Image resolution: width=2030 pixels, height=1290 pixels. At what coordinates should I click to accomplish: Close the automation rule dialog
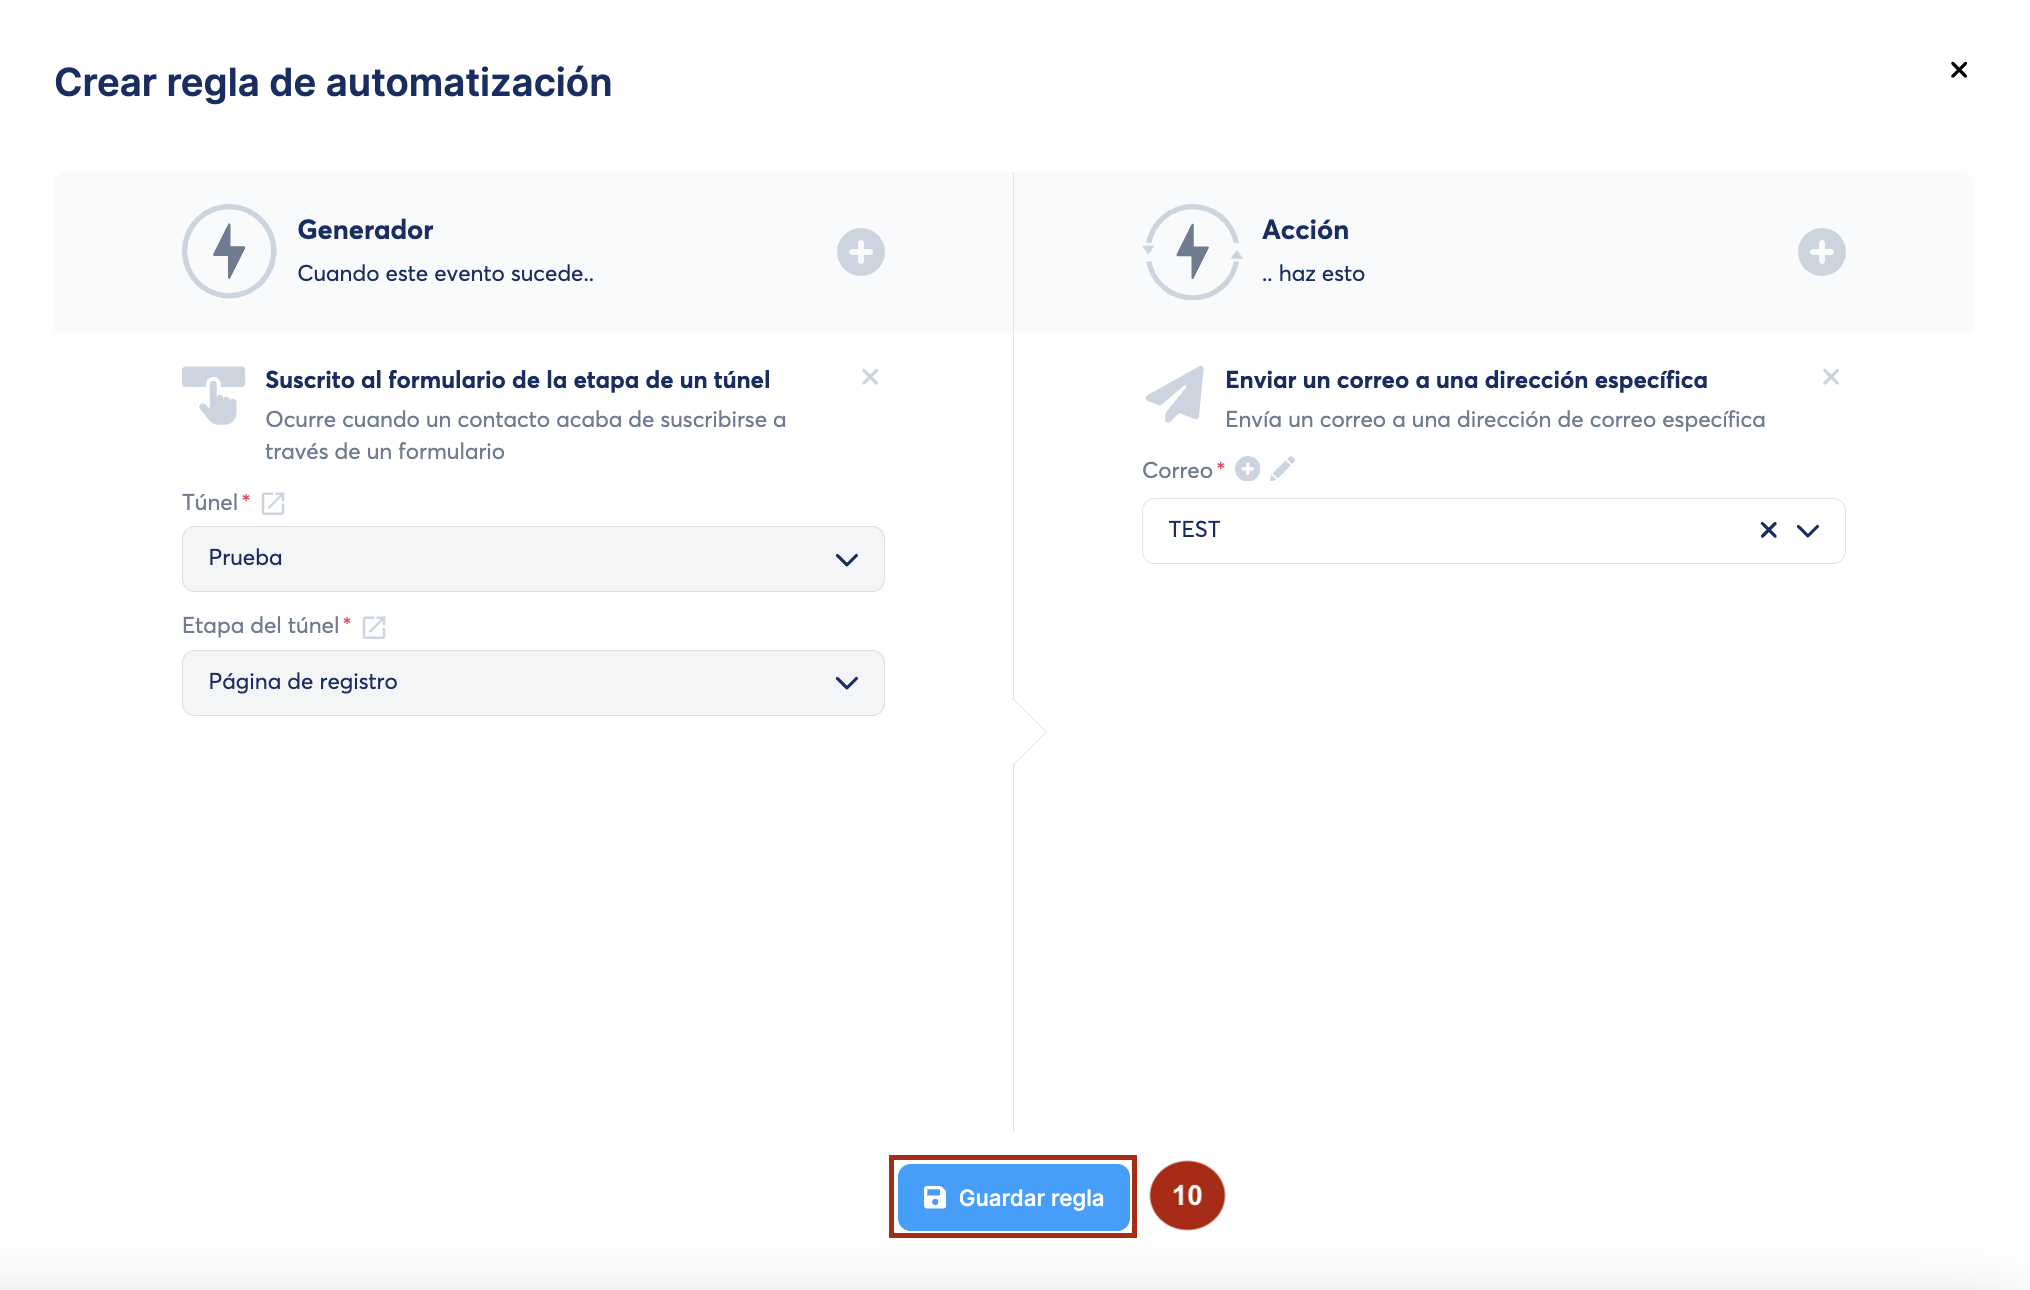pos(1958,70)
